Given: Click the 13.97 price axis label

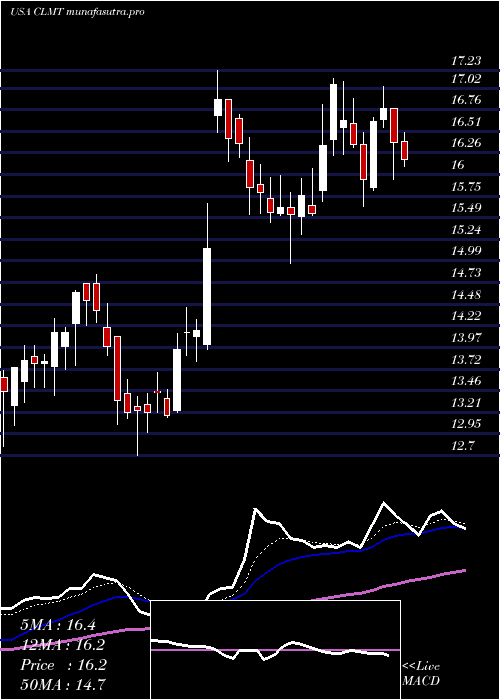Looking at the screenshot, I should click(467, 338).
